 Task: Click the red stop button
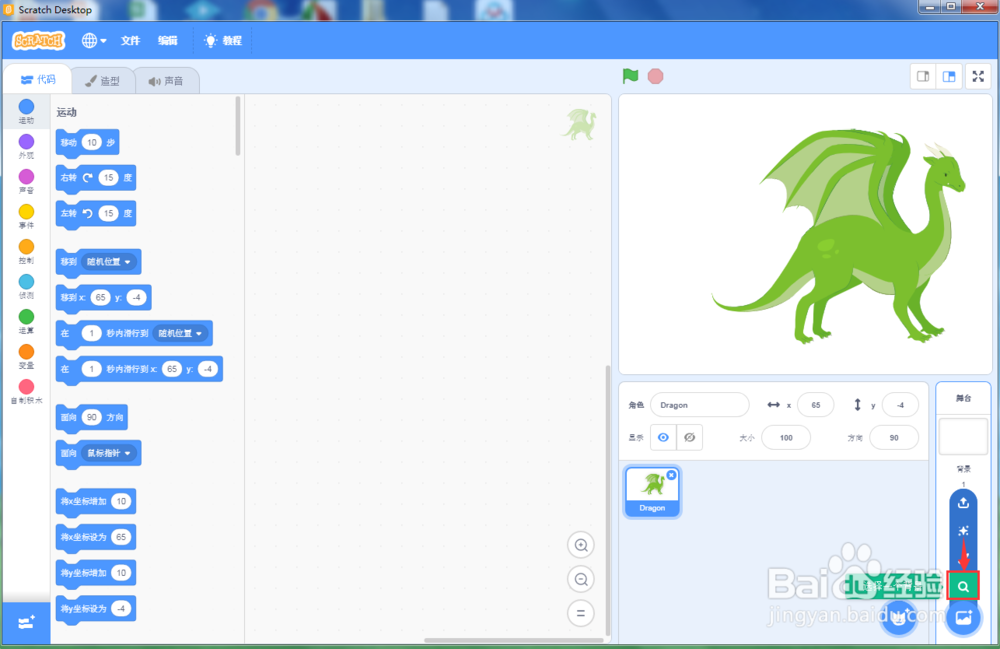(655, 77)
